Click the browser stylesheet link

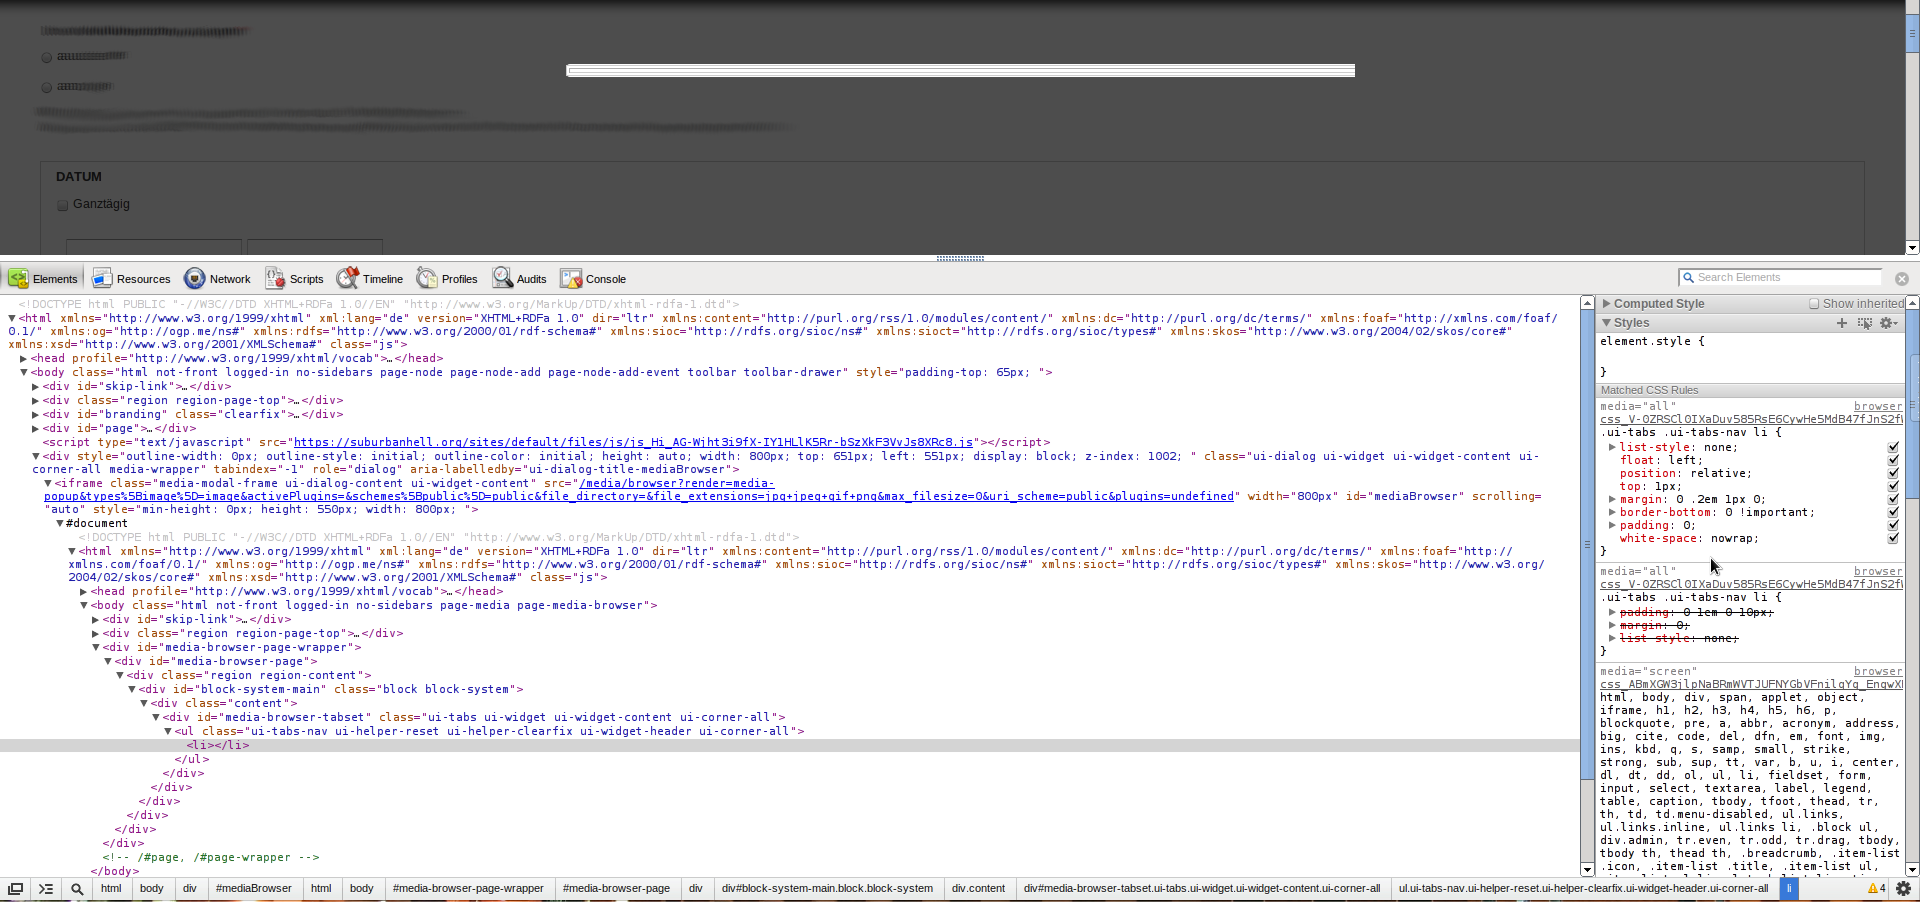pos(1878,406)
